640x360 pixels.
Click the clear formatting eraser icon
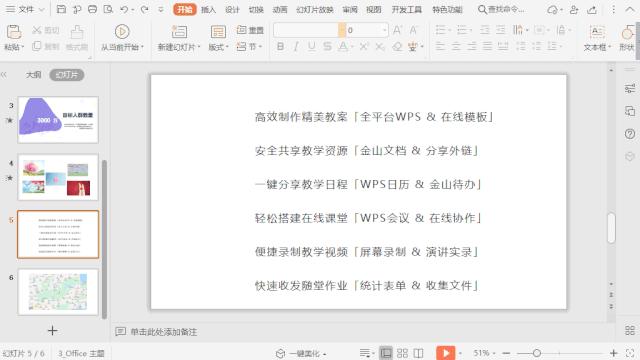click(397, 47)
